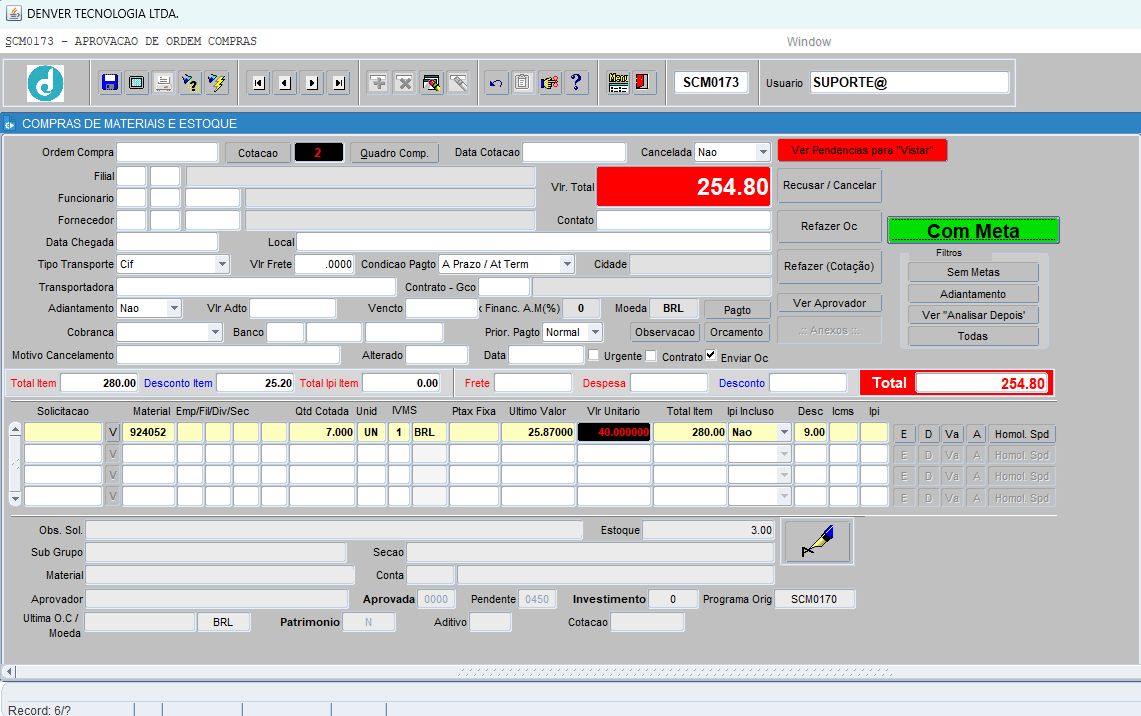Viewport: 1141px width, 716px height.
Task: Apply the Adiantamento filter button
Action: (x=973, y=294)
